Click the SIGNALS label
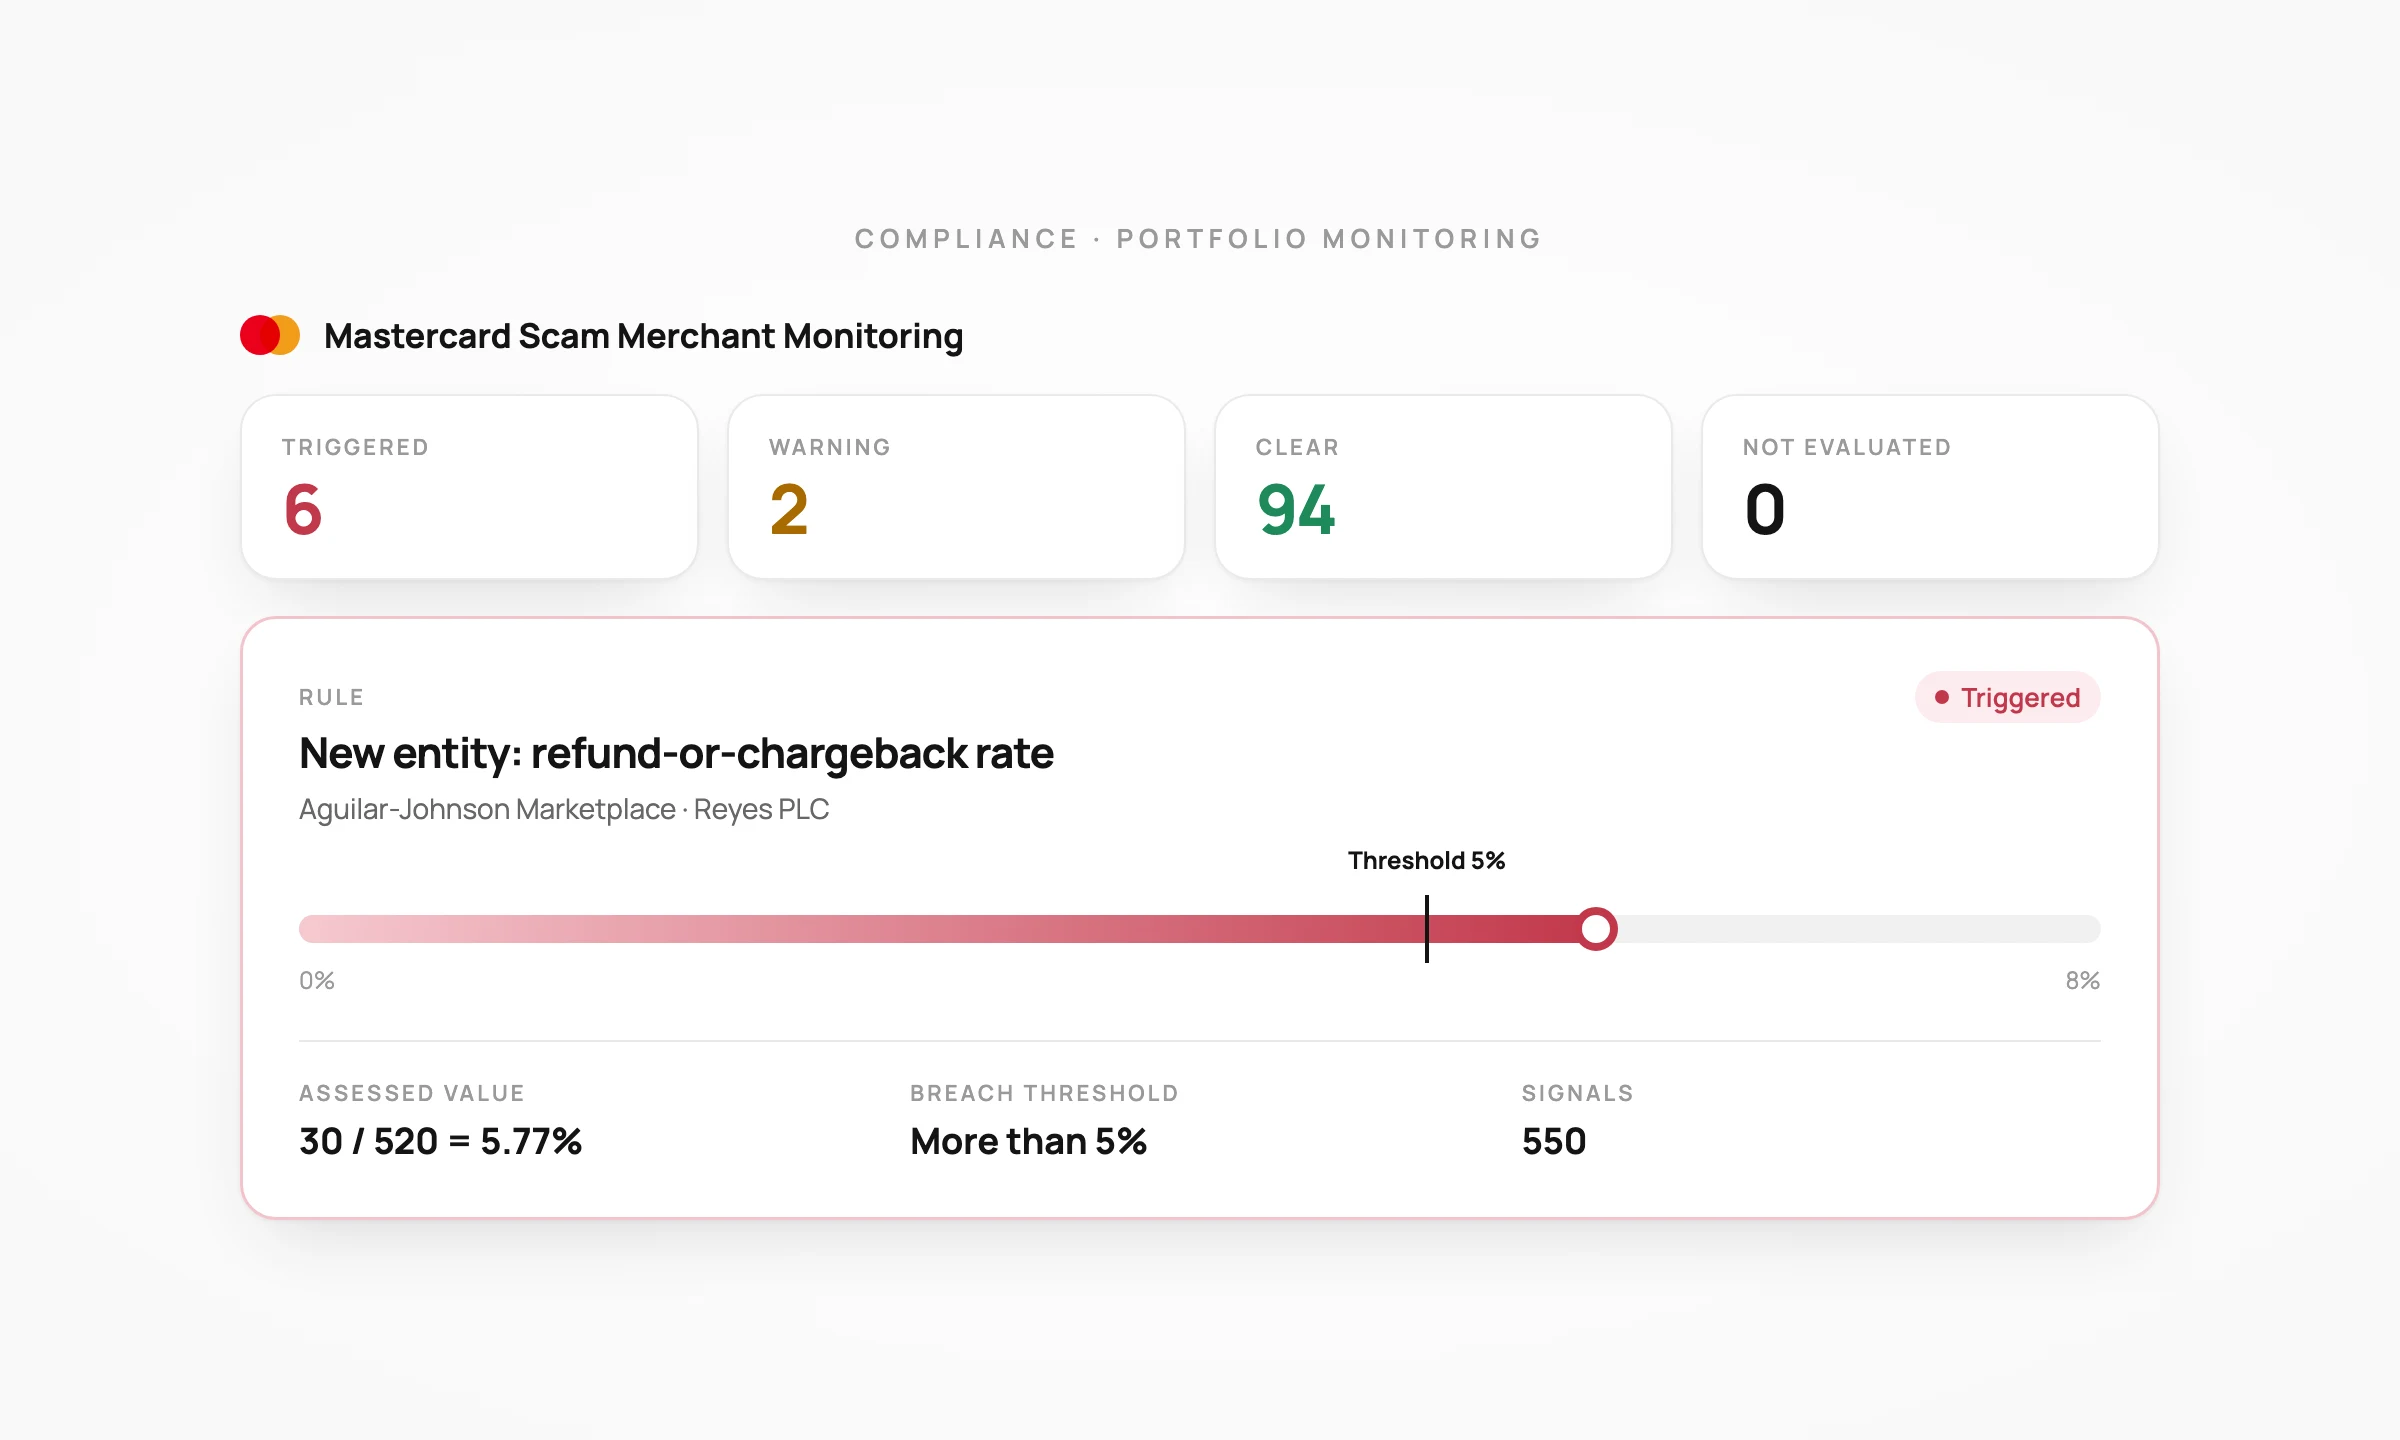The width and height of the screenshot is (2400, 1440). click(x=1577, y=1093)
